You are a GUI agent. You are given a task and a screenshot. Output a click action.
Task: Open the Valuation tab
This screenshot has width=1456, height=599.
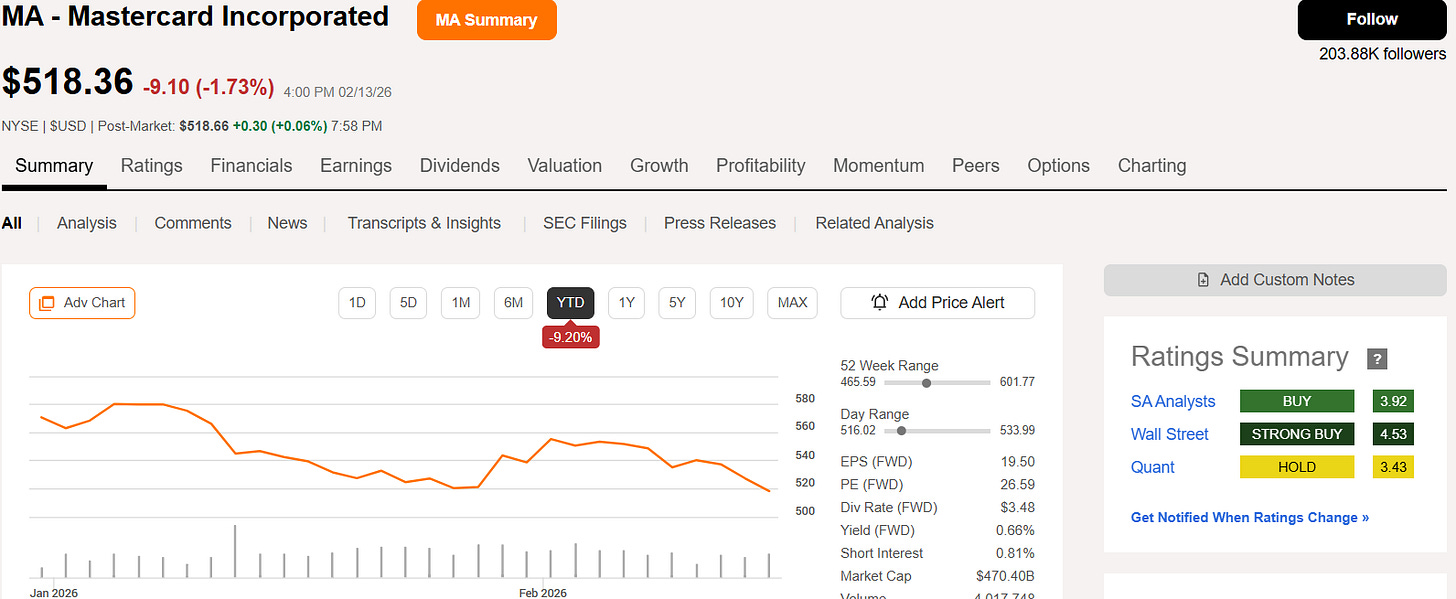coord(565,166)
